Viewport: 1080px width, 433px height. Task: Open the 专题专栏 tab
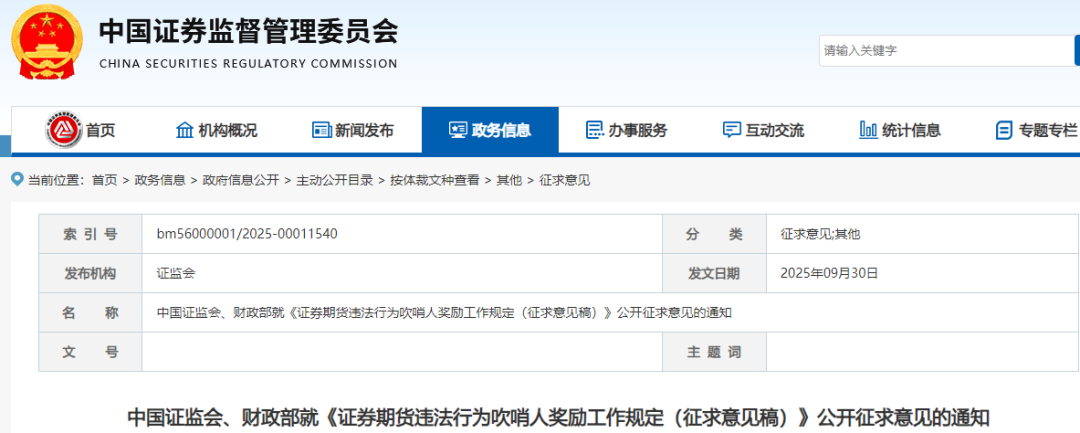tap(1047, 129)
